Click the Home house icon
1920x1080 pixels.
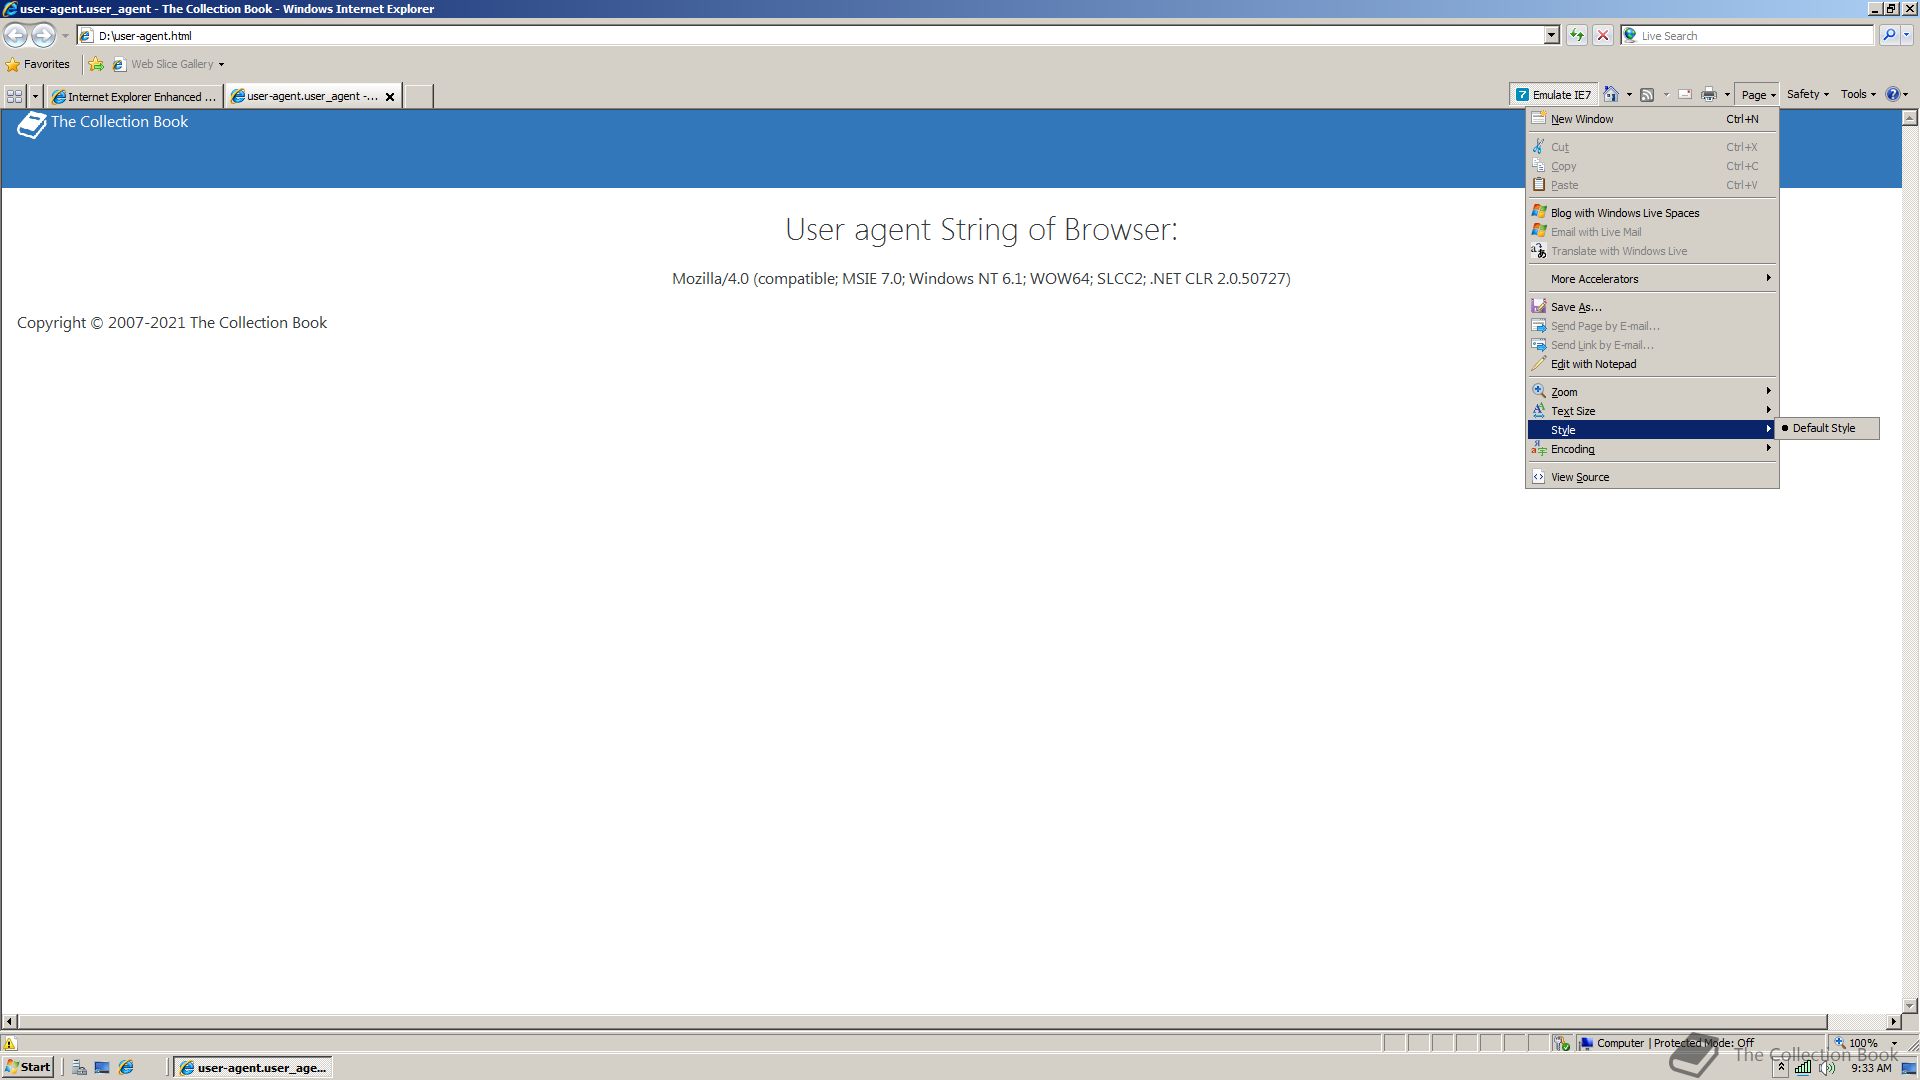coord(1610,94)
